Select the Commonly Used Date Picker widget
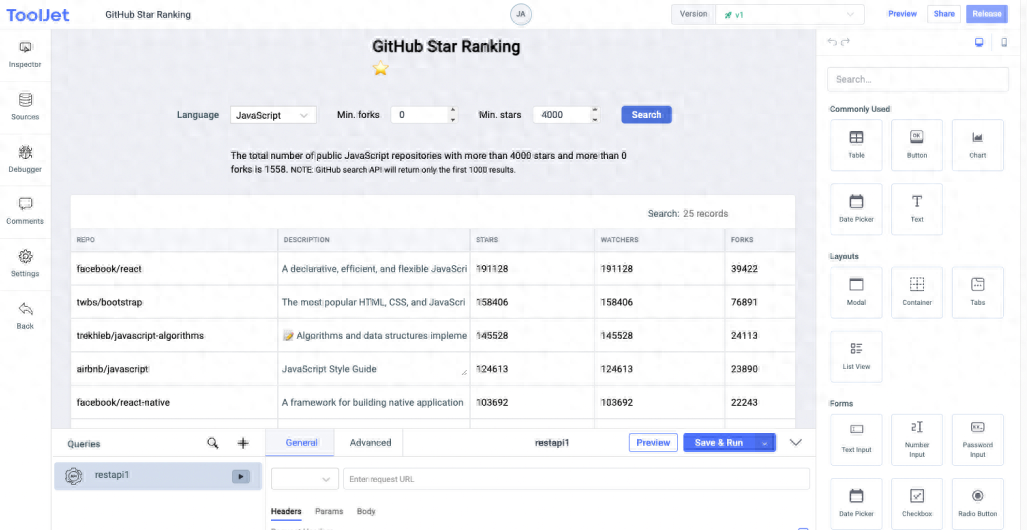 [856, 208]
